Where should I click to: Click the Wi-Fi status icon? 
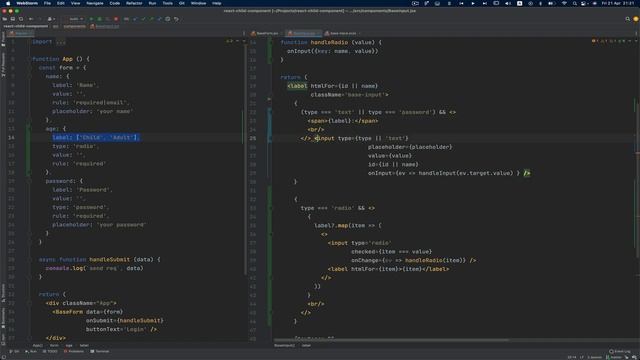(564, 3)
